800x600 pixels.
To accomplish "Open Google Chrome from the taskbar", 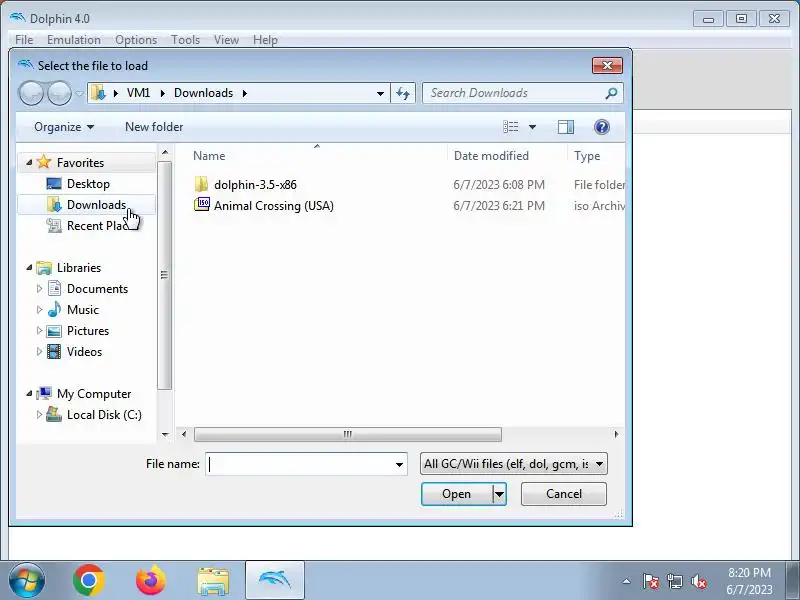I will pos(89,580).
